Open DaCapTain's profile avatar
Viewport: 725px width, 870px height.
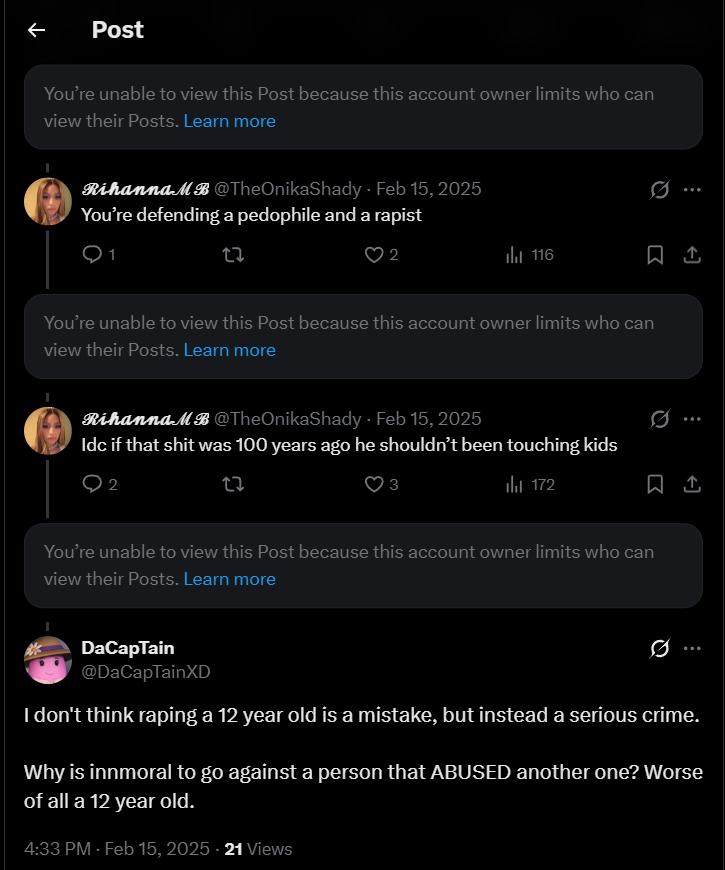(x=48, y=660)
